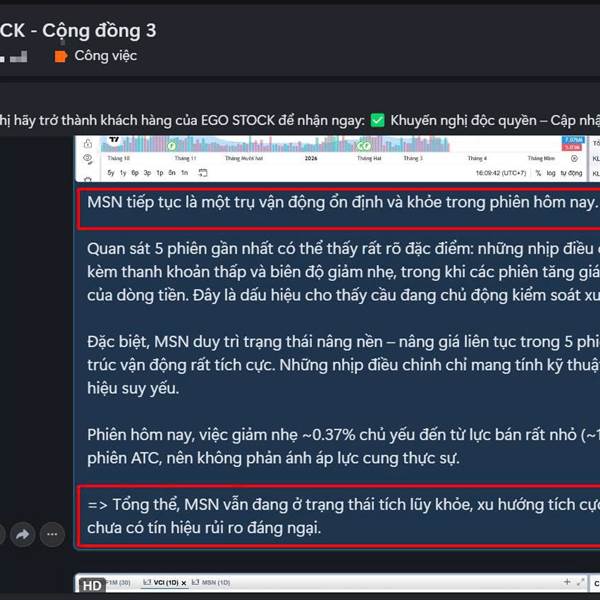
Task: Open the three-dots more options menu
Action: pos(52,534)
